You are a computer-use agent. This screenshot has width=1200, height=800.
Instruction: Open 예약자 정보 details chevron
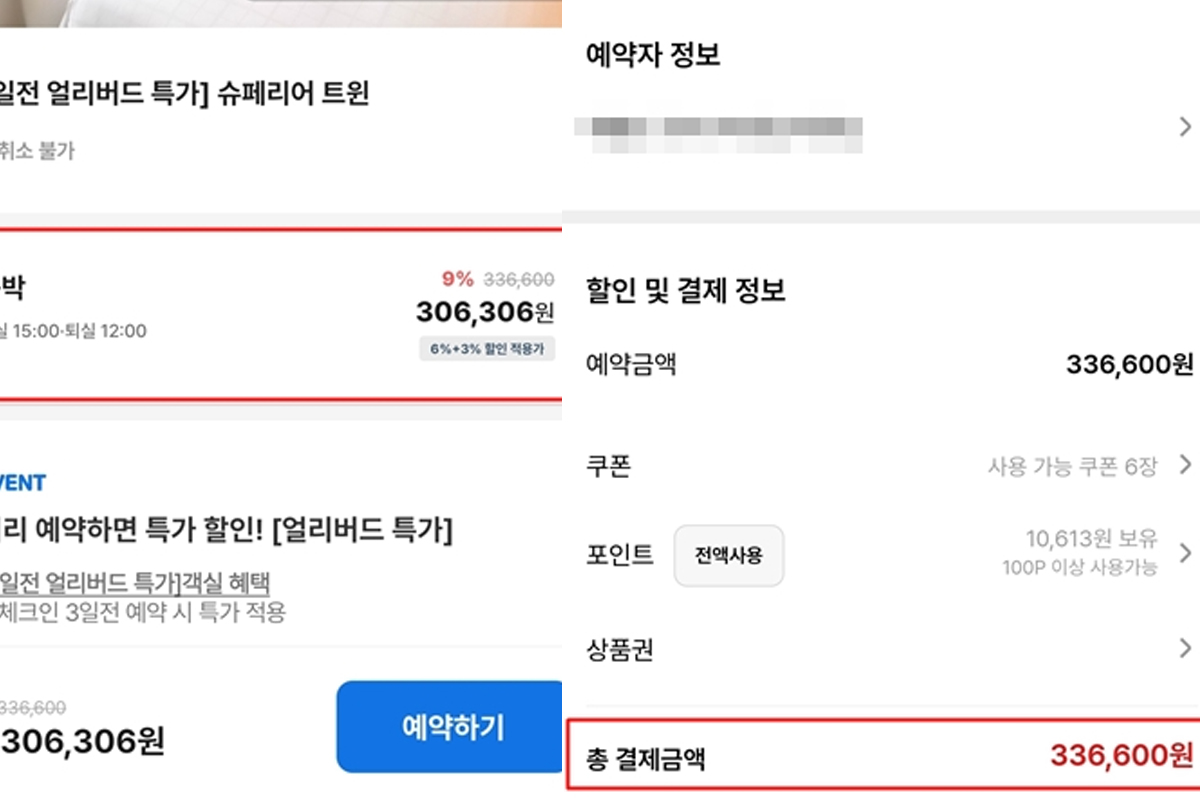pos(1185,126)
